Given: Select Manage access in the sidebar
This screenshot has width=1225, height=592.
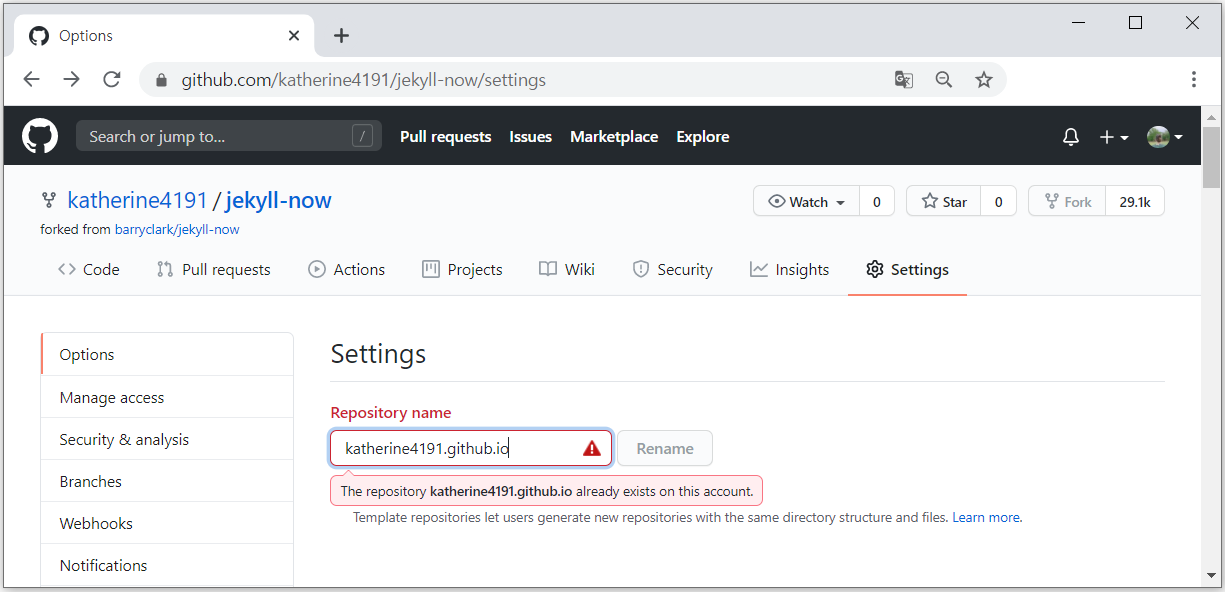Looking at the screenshot, I should click(167, 397).
